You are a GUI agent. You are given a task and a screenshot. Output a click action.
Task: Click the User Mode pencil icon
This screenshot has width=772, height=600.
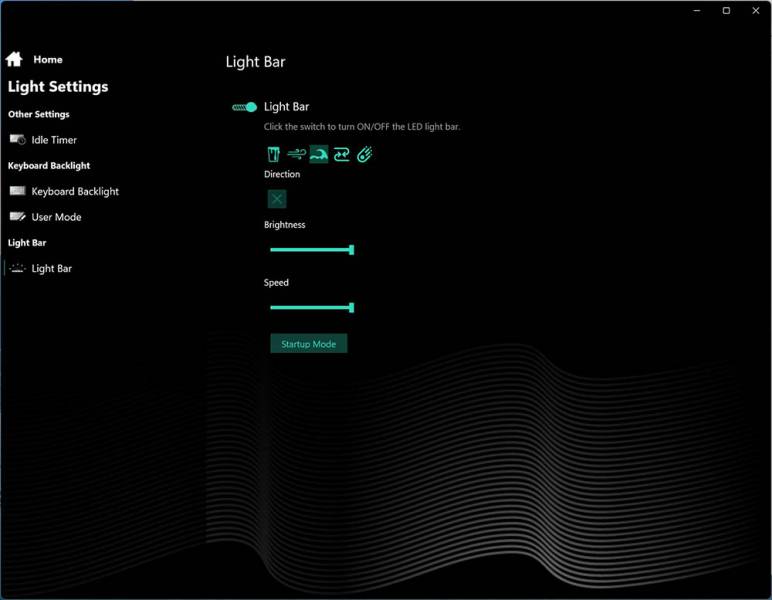tap(17, 217)
